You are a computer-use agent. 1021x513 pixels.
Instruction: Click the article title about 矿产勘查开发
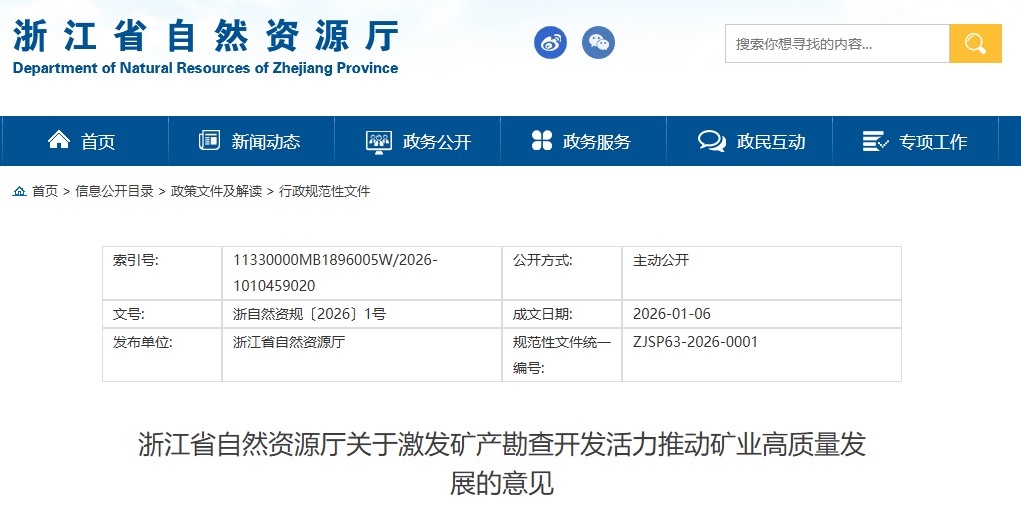coord(502,464)
